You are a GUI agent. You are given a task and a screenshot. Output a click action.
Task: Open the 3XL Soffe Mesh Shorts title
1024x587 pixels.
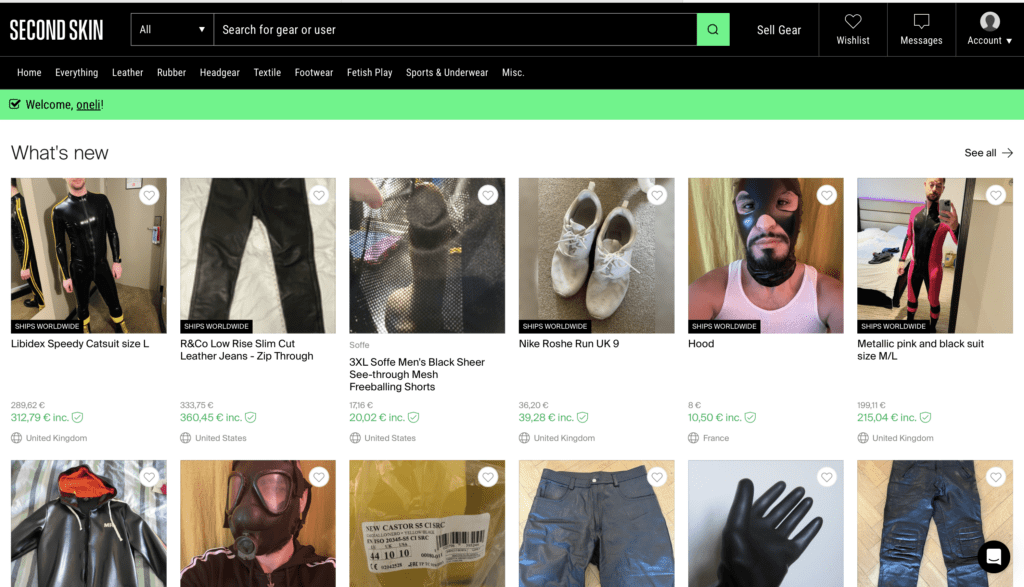(417, 374)
